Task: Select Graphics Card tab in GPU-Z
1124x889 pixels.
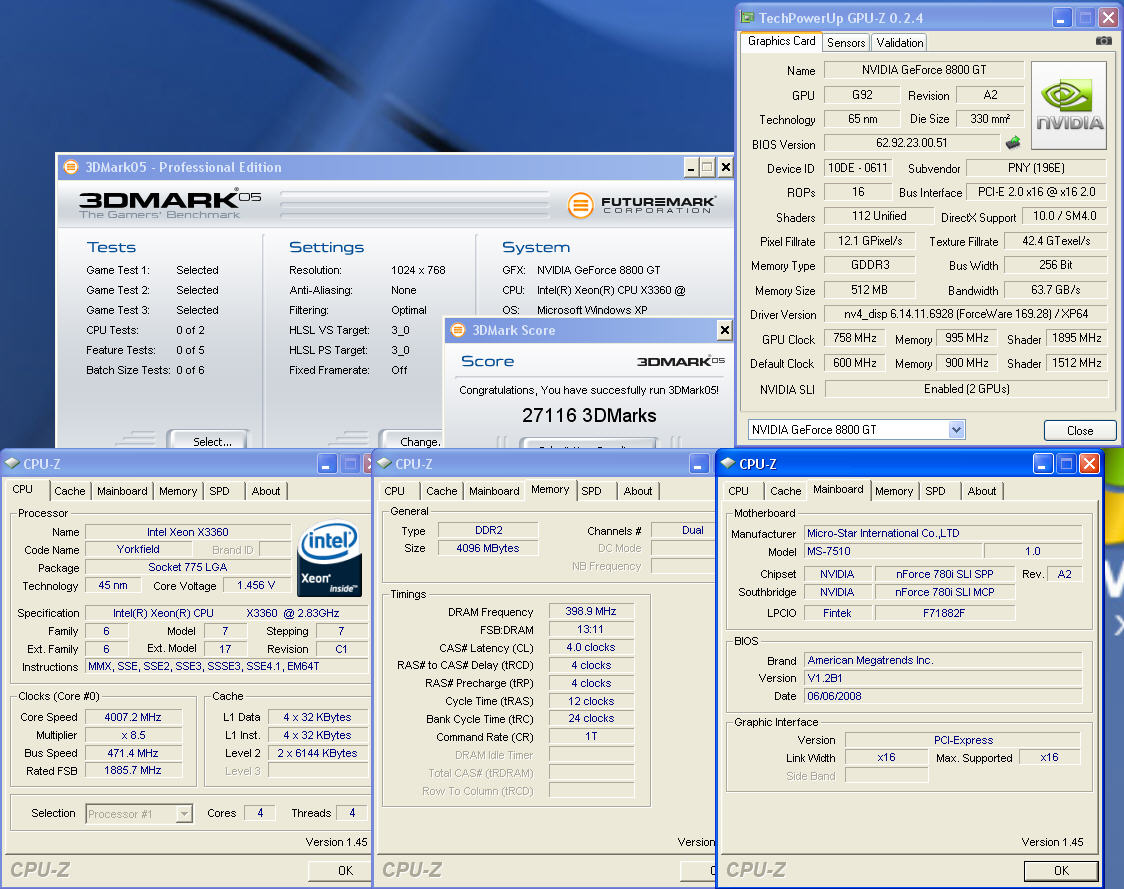Action: click(781, 41)
